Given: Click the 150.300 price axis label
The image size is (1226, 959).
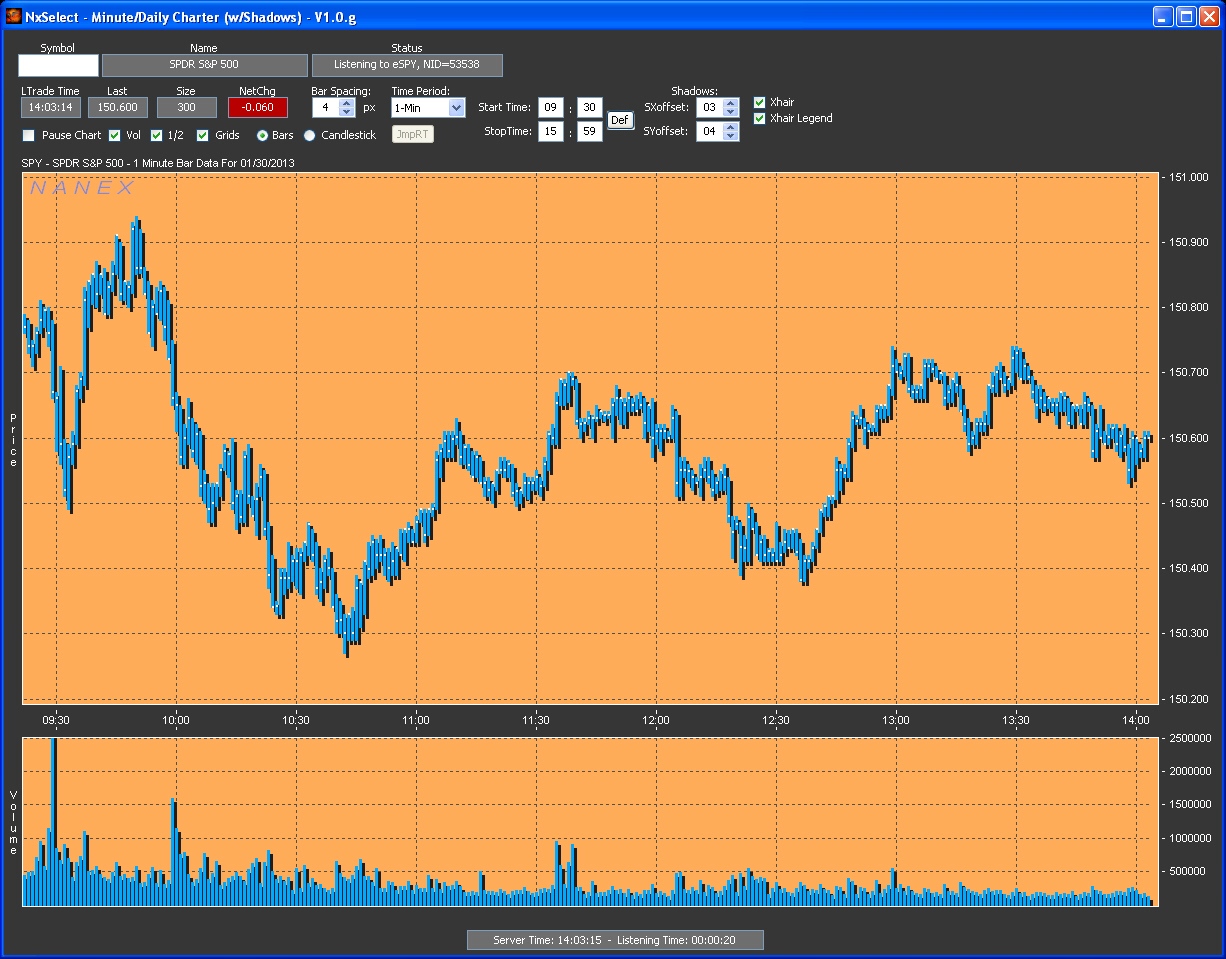Looking at the screenshot, I should pos(1189,633).
